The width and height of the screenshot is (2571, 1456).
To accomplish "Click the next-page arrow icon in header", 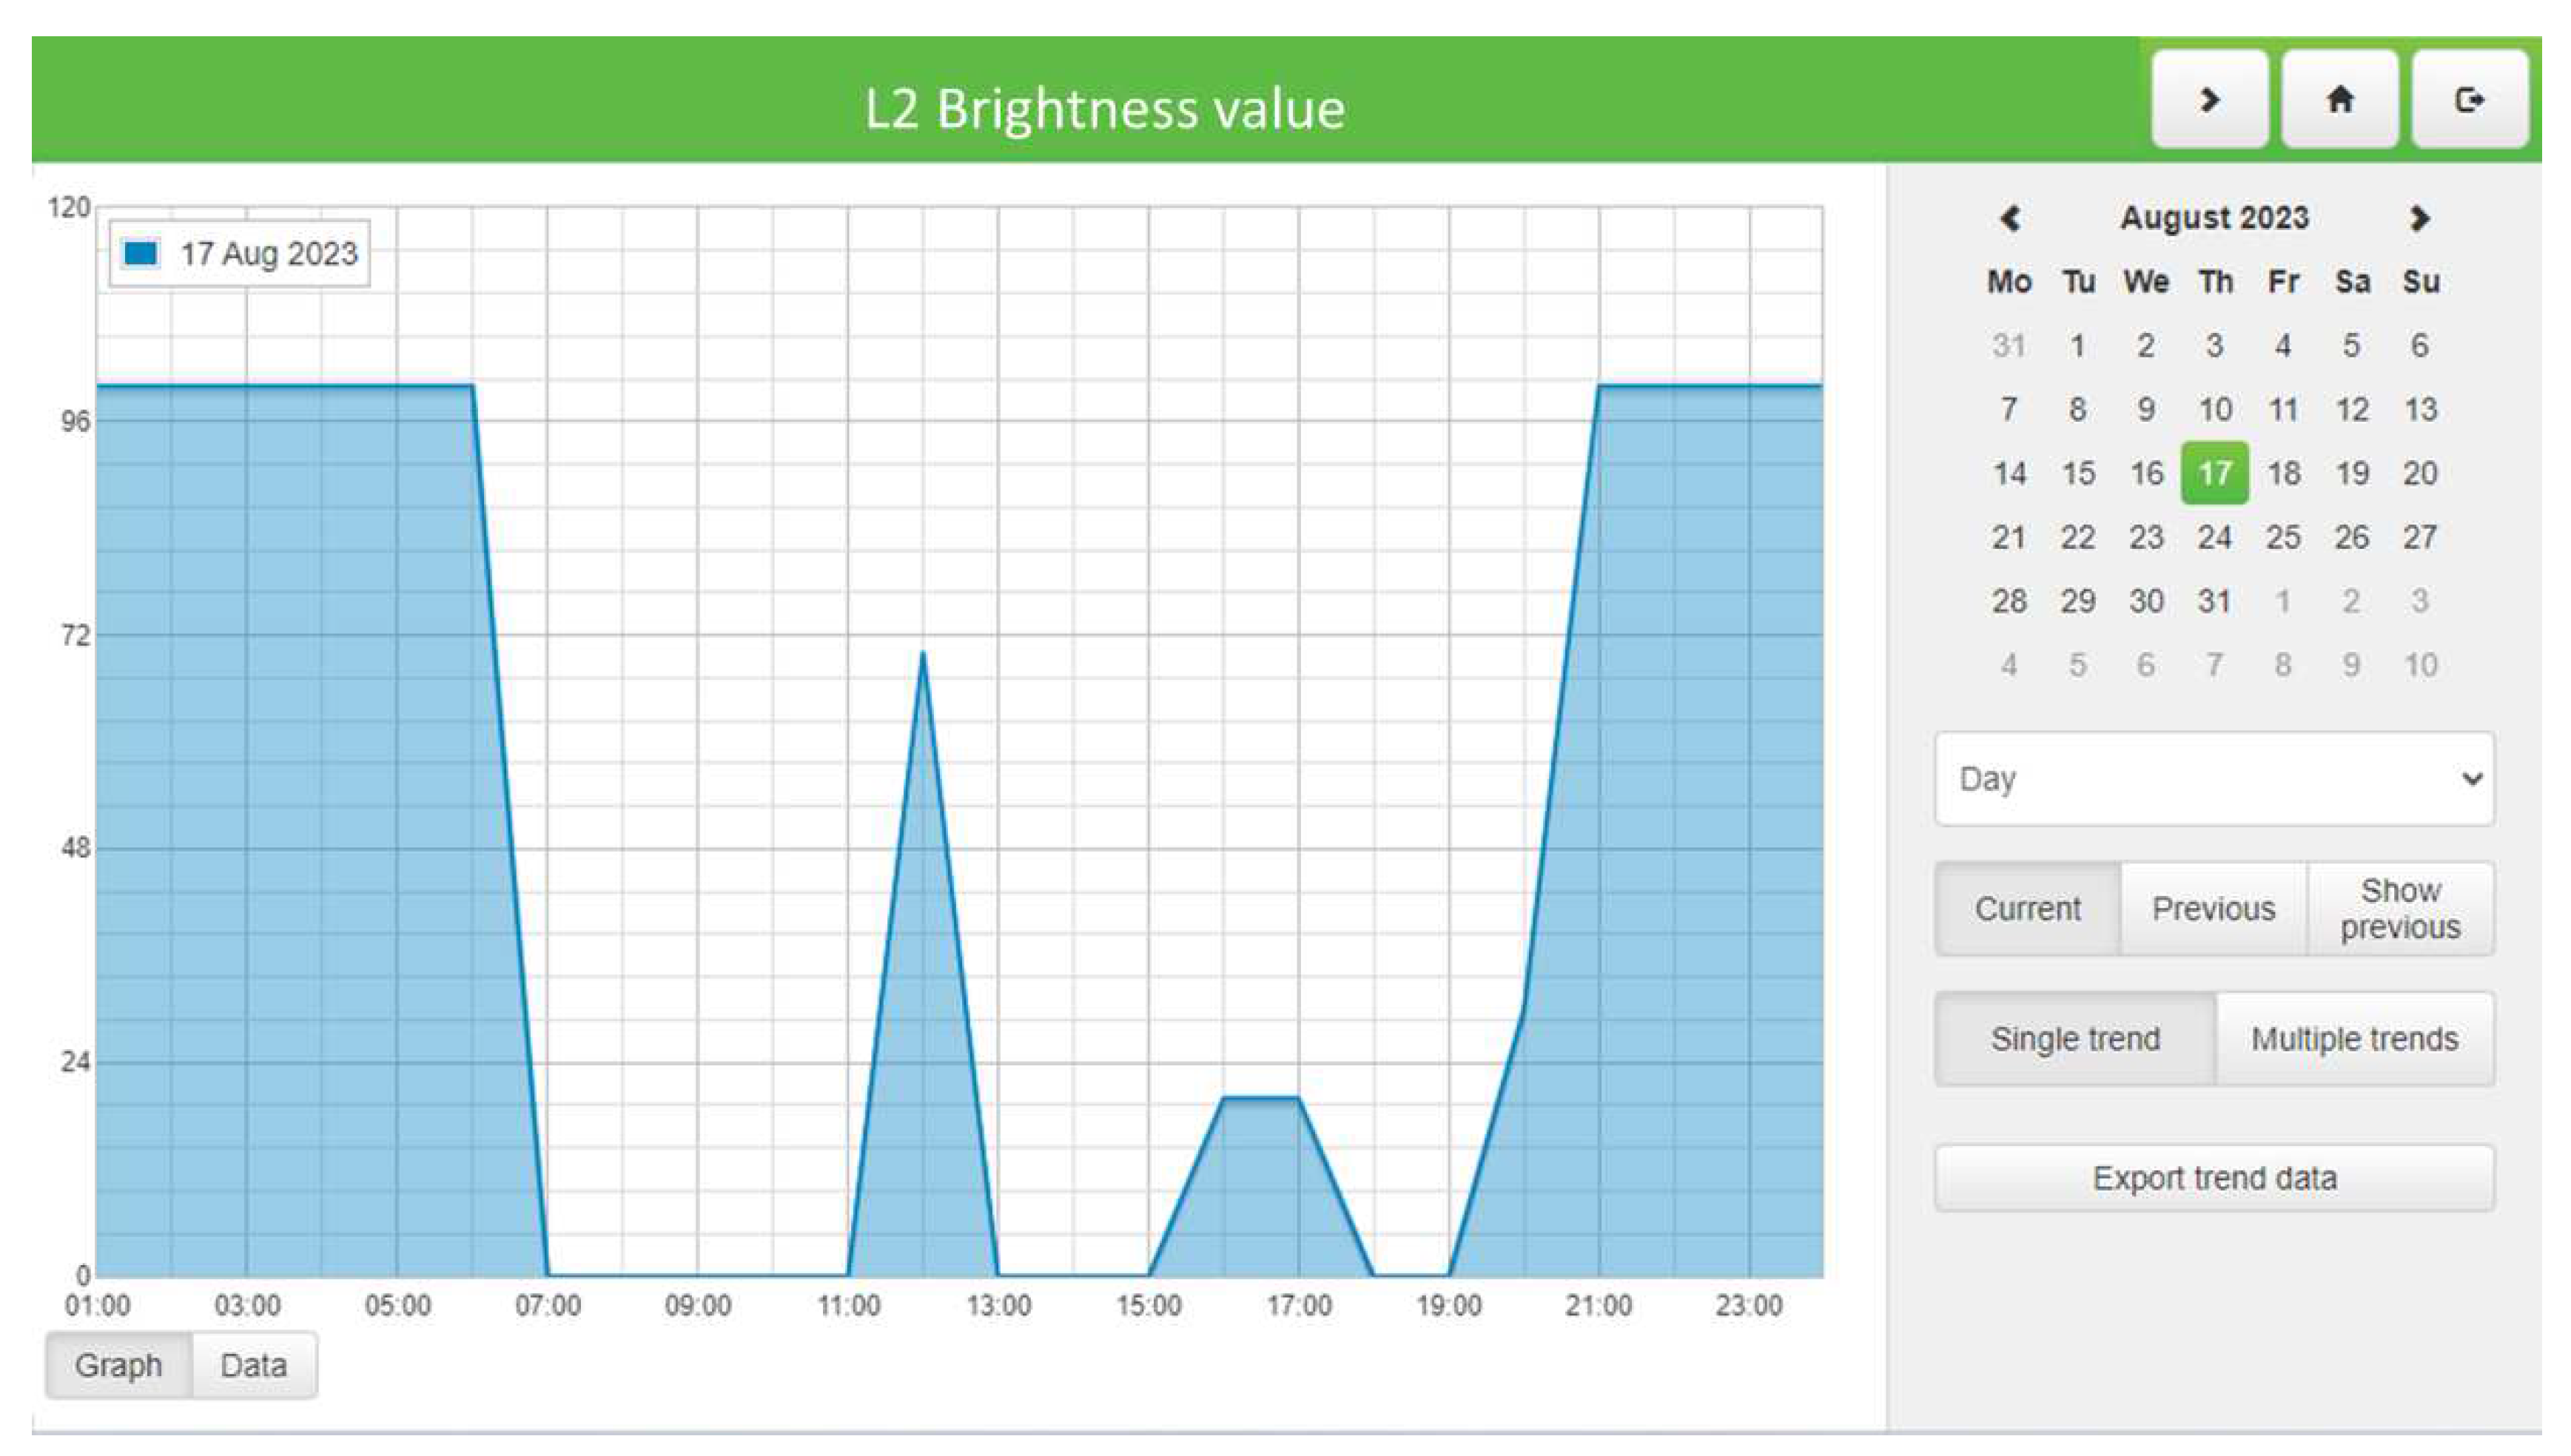I will (2208, 99).
